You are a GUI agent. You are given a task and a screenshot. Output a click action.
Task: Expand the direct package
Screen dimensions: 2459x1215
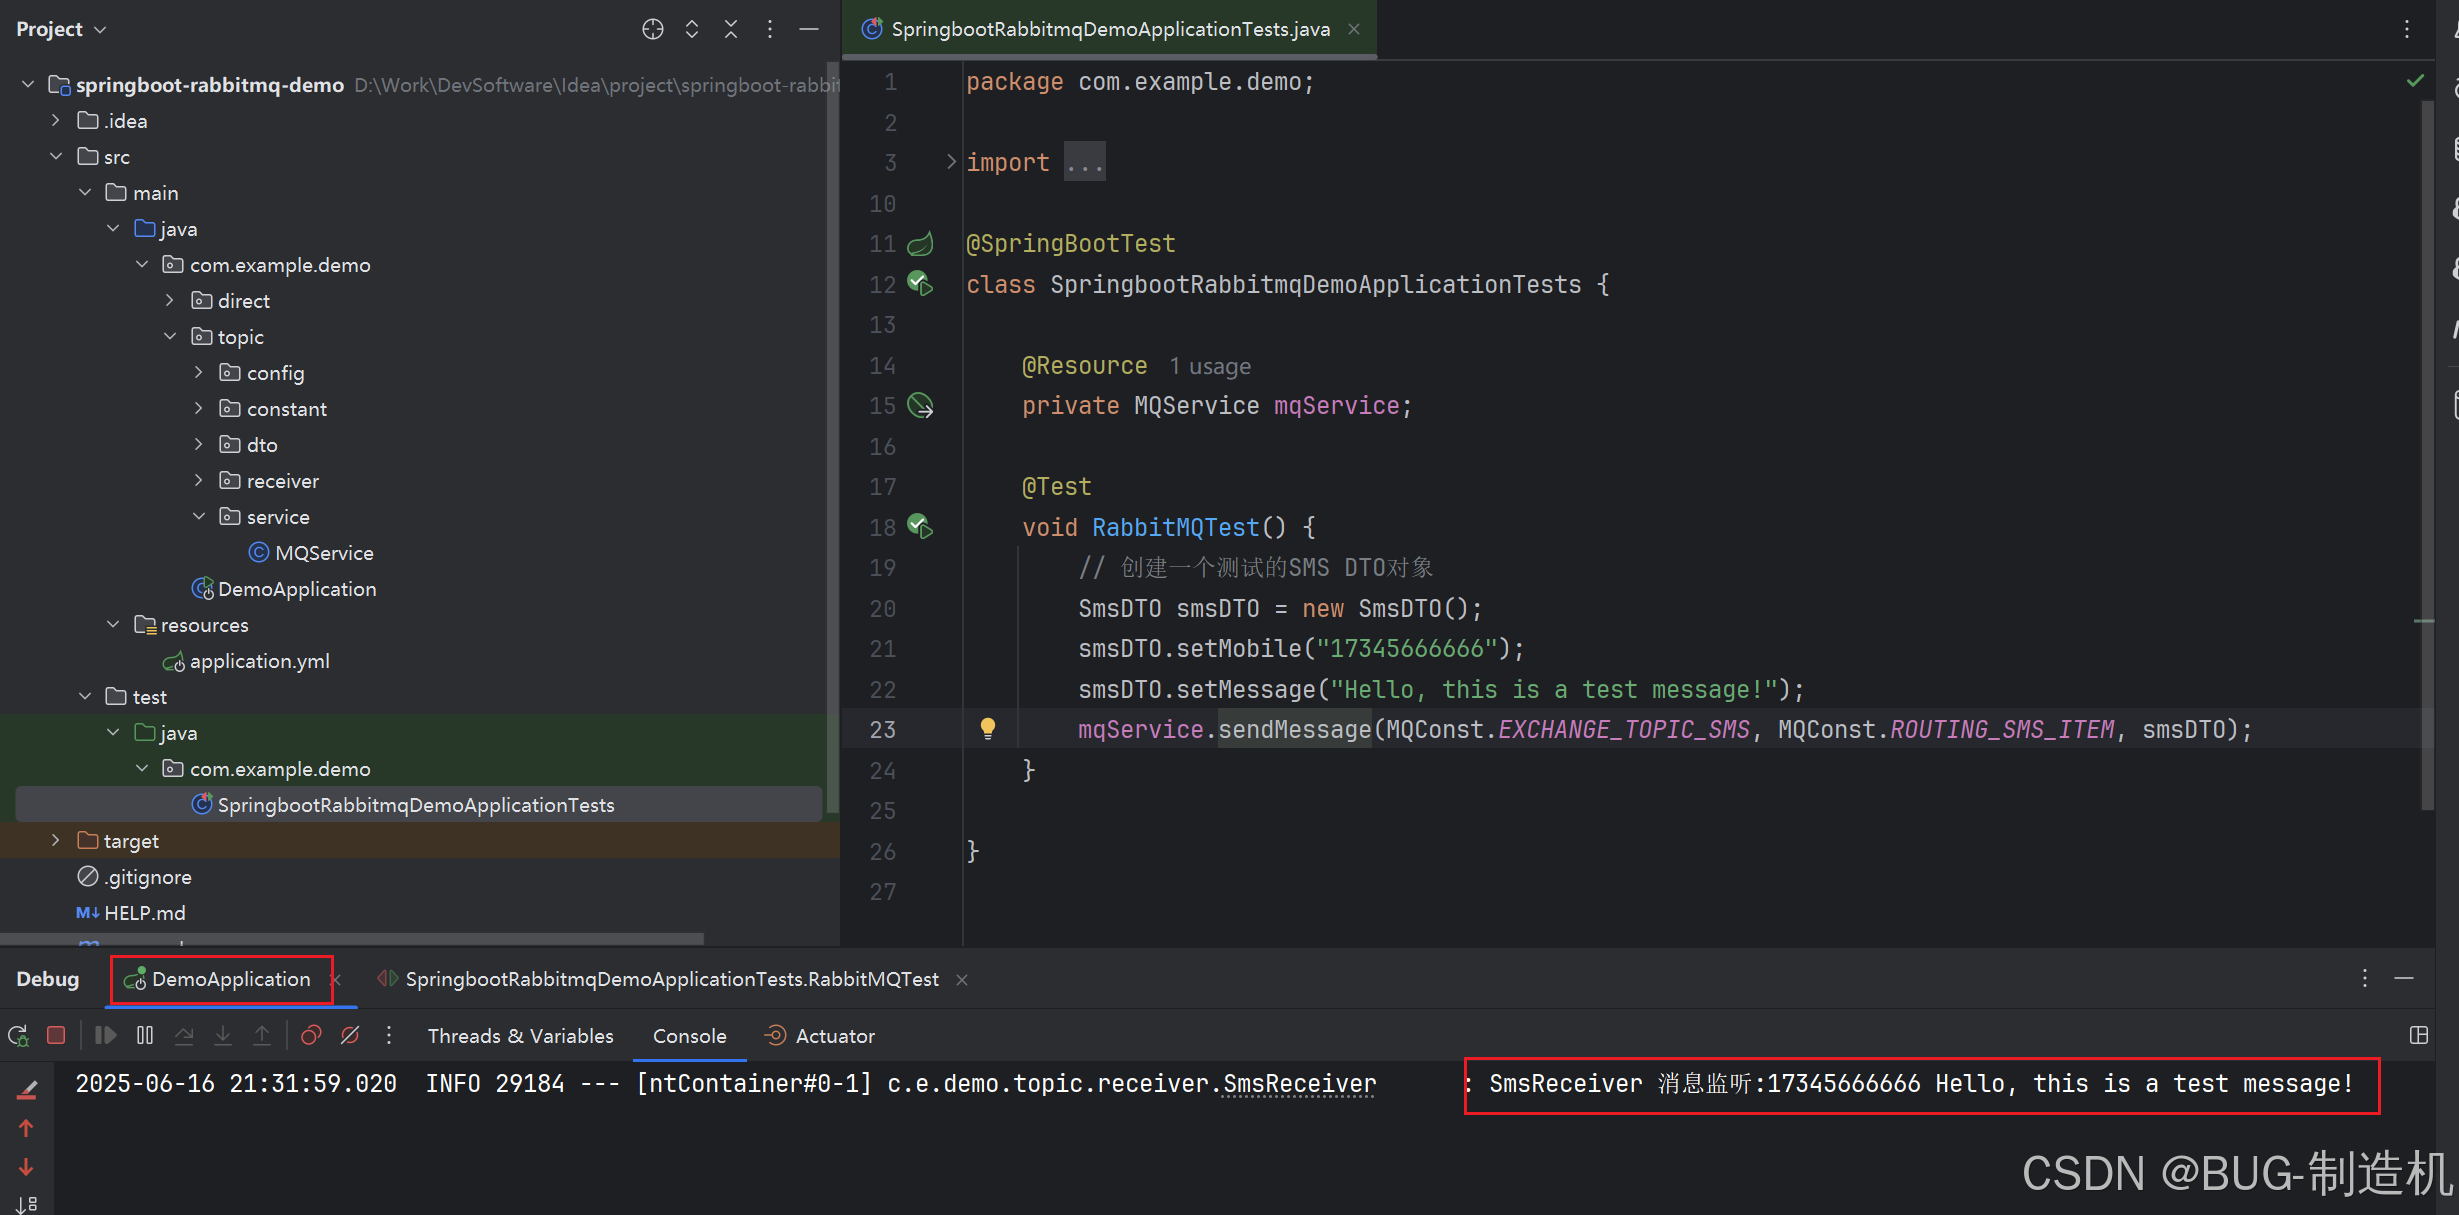pyautogui.click(x=170, y=300)
